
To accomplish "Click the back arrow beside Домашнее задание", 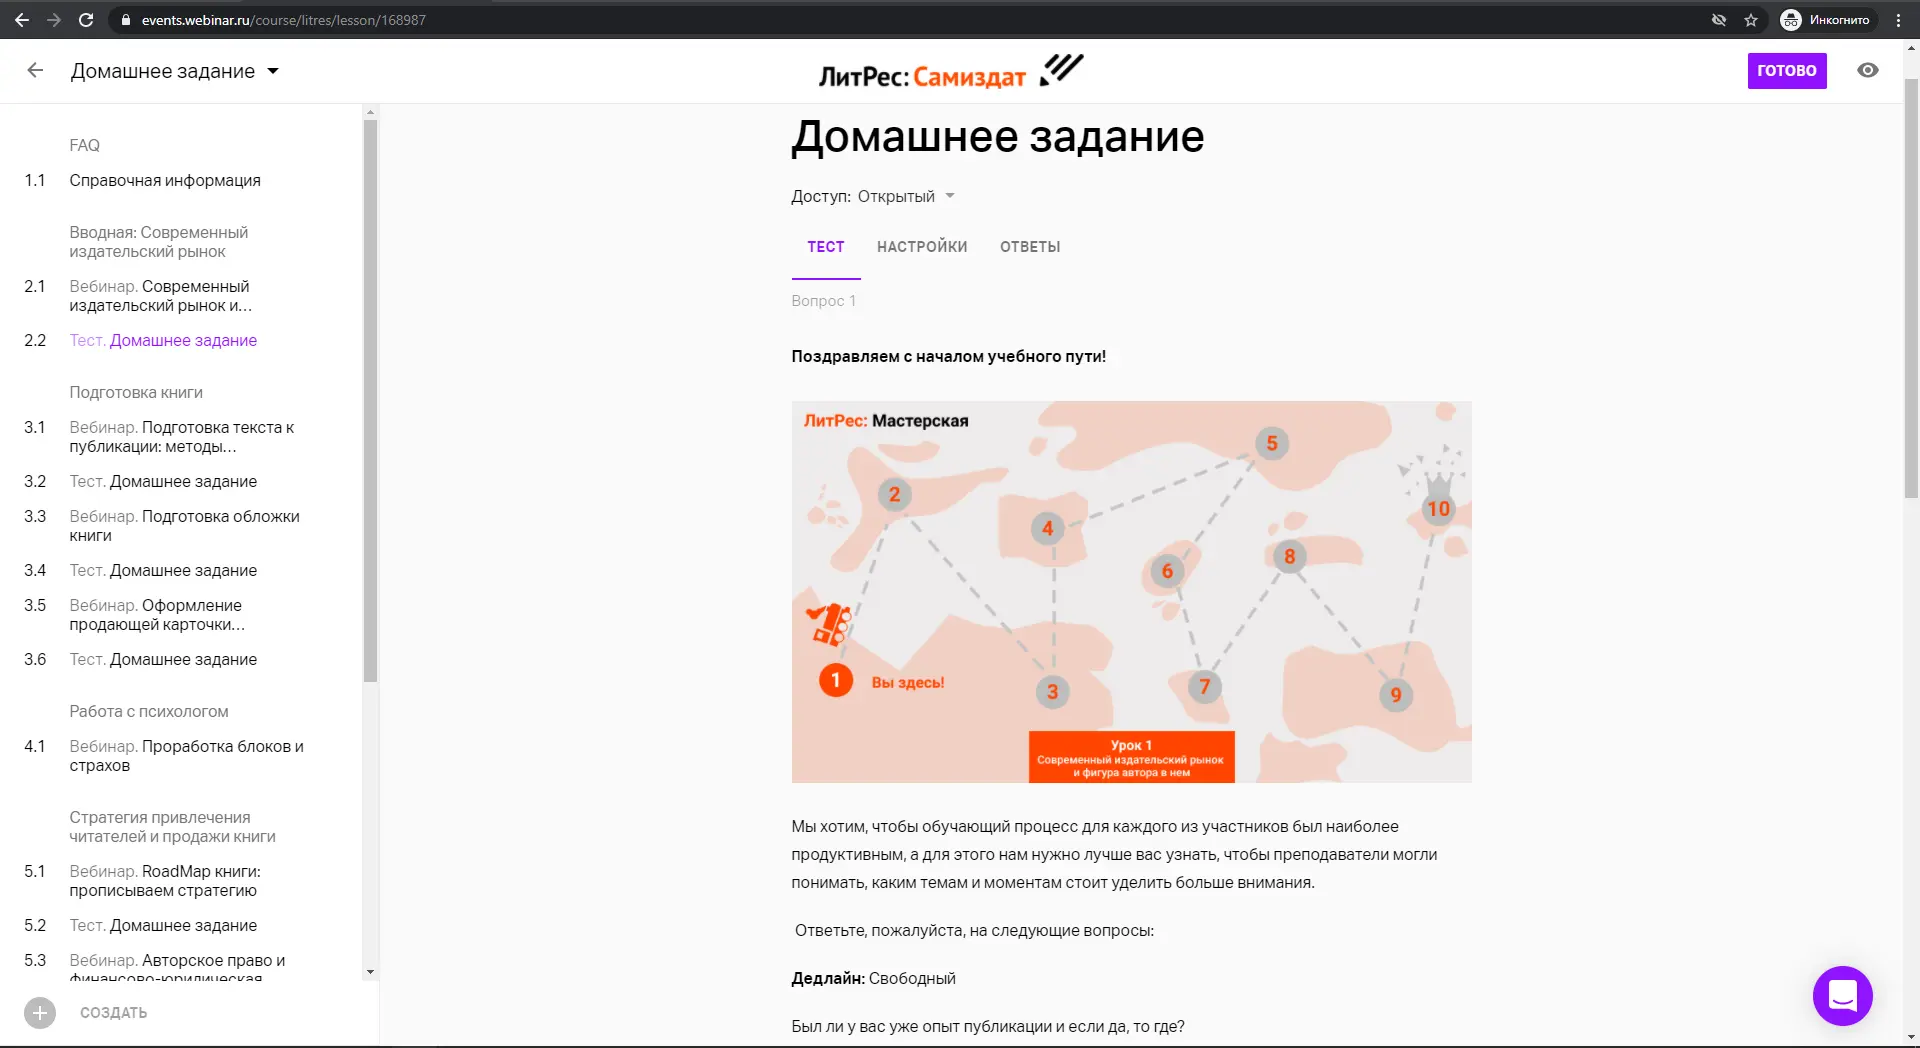I will pyautogui.click(x=35, y=70).
